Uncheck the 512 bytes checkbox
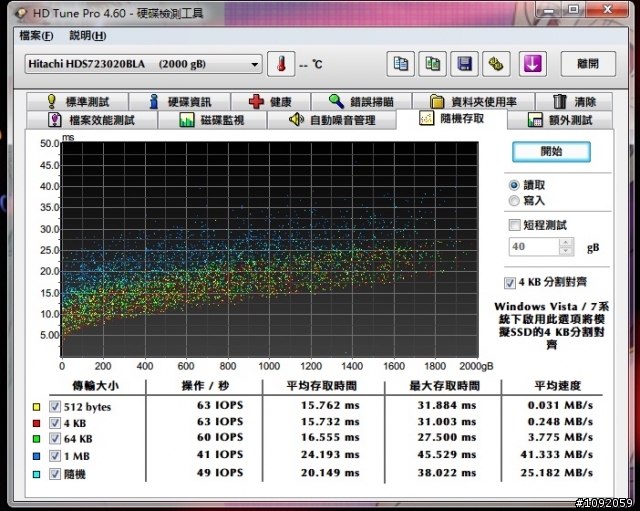Viewport: 640px width, 511px height. [x=55, y=407]
